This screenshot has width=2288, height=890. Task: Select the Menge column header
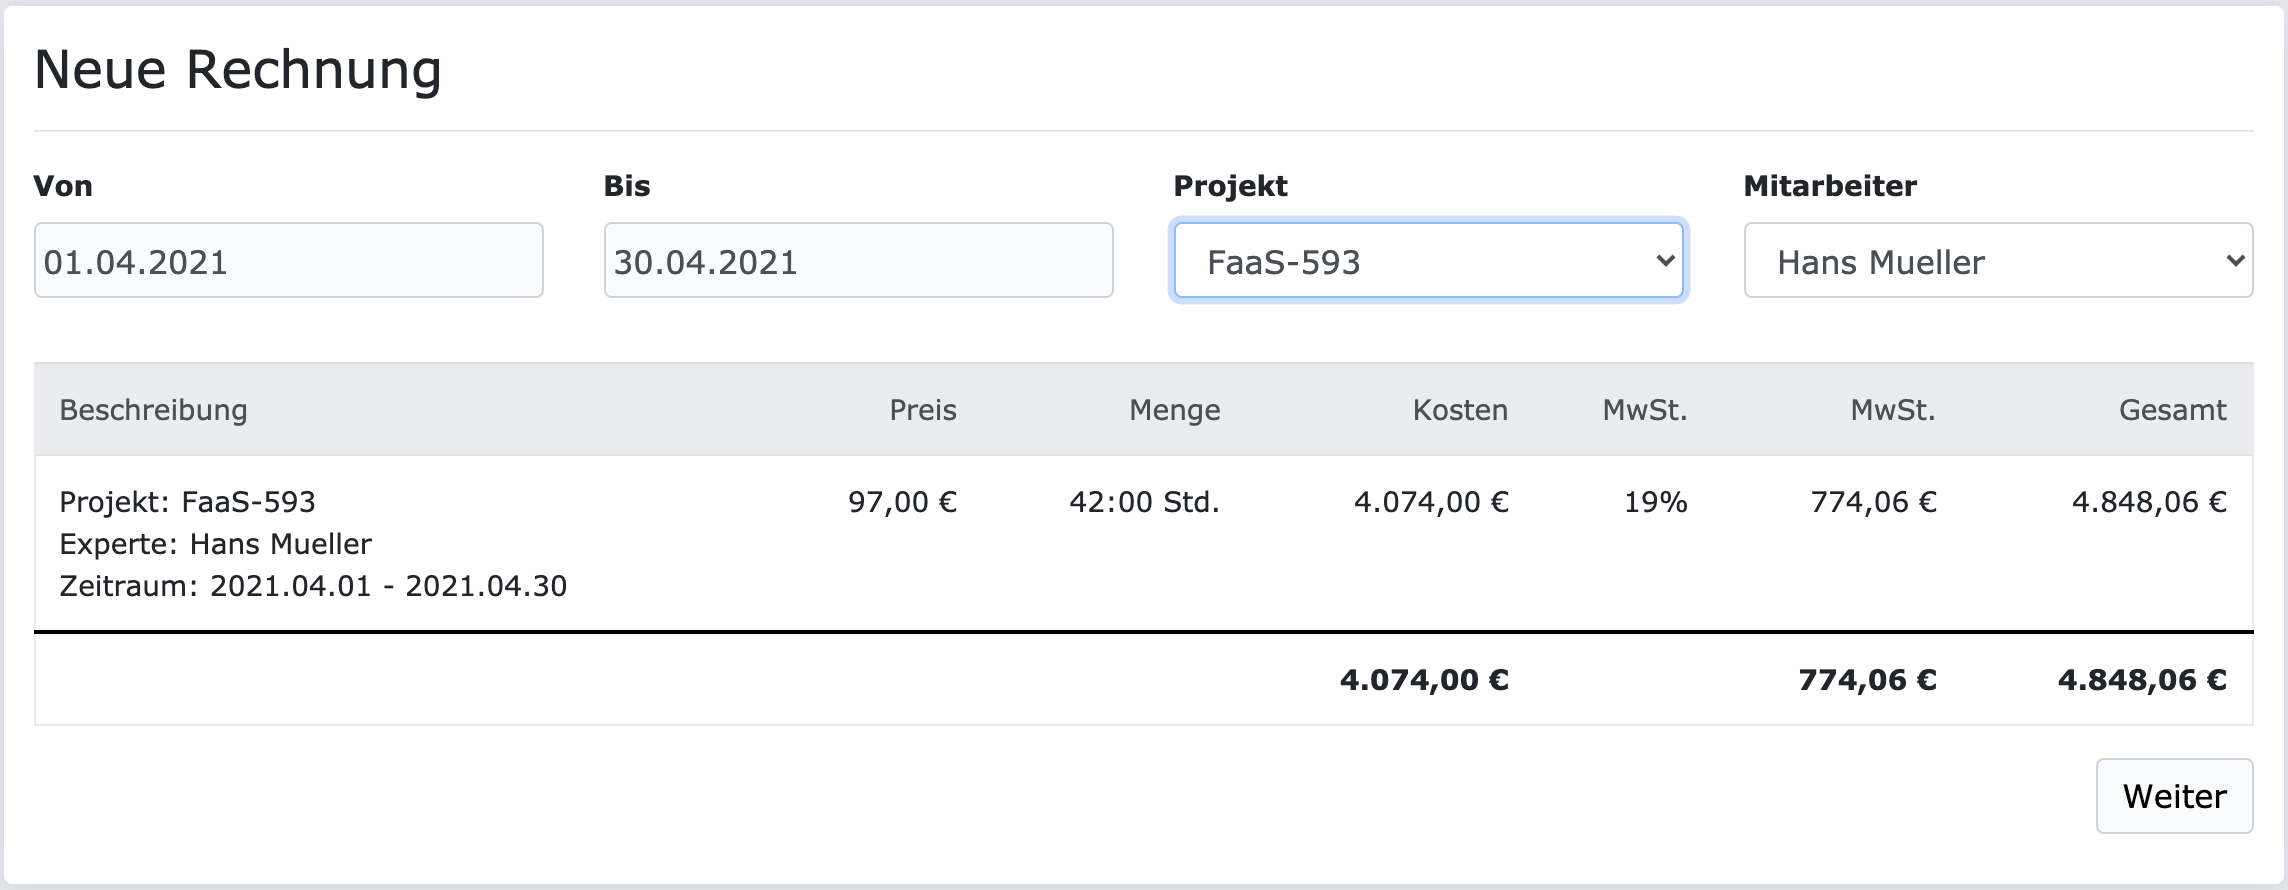[1174, 410]
